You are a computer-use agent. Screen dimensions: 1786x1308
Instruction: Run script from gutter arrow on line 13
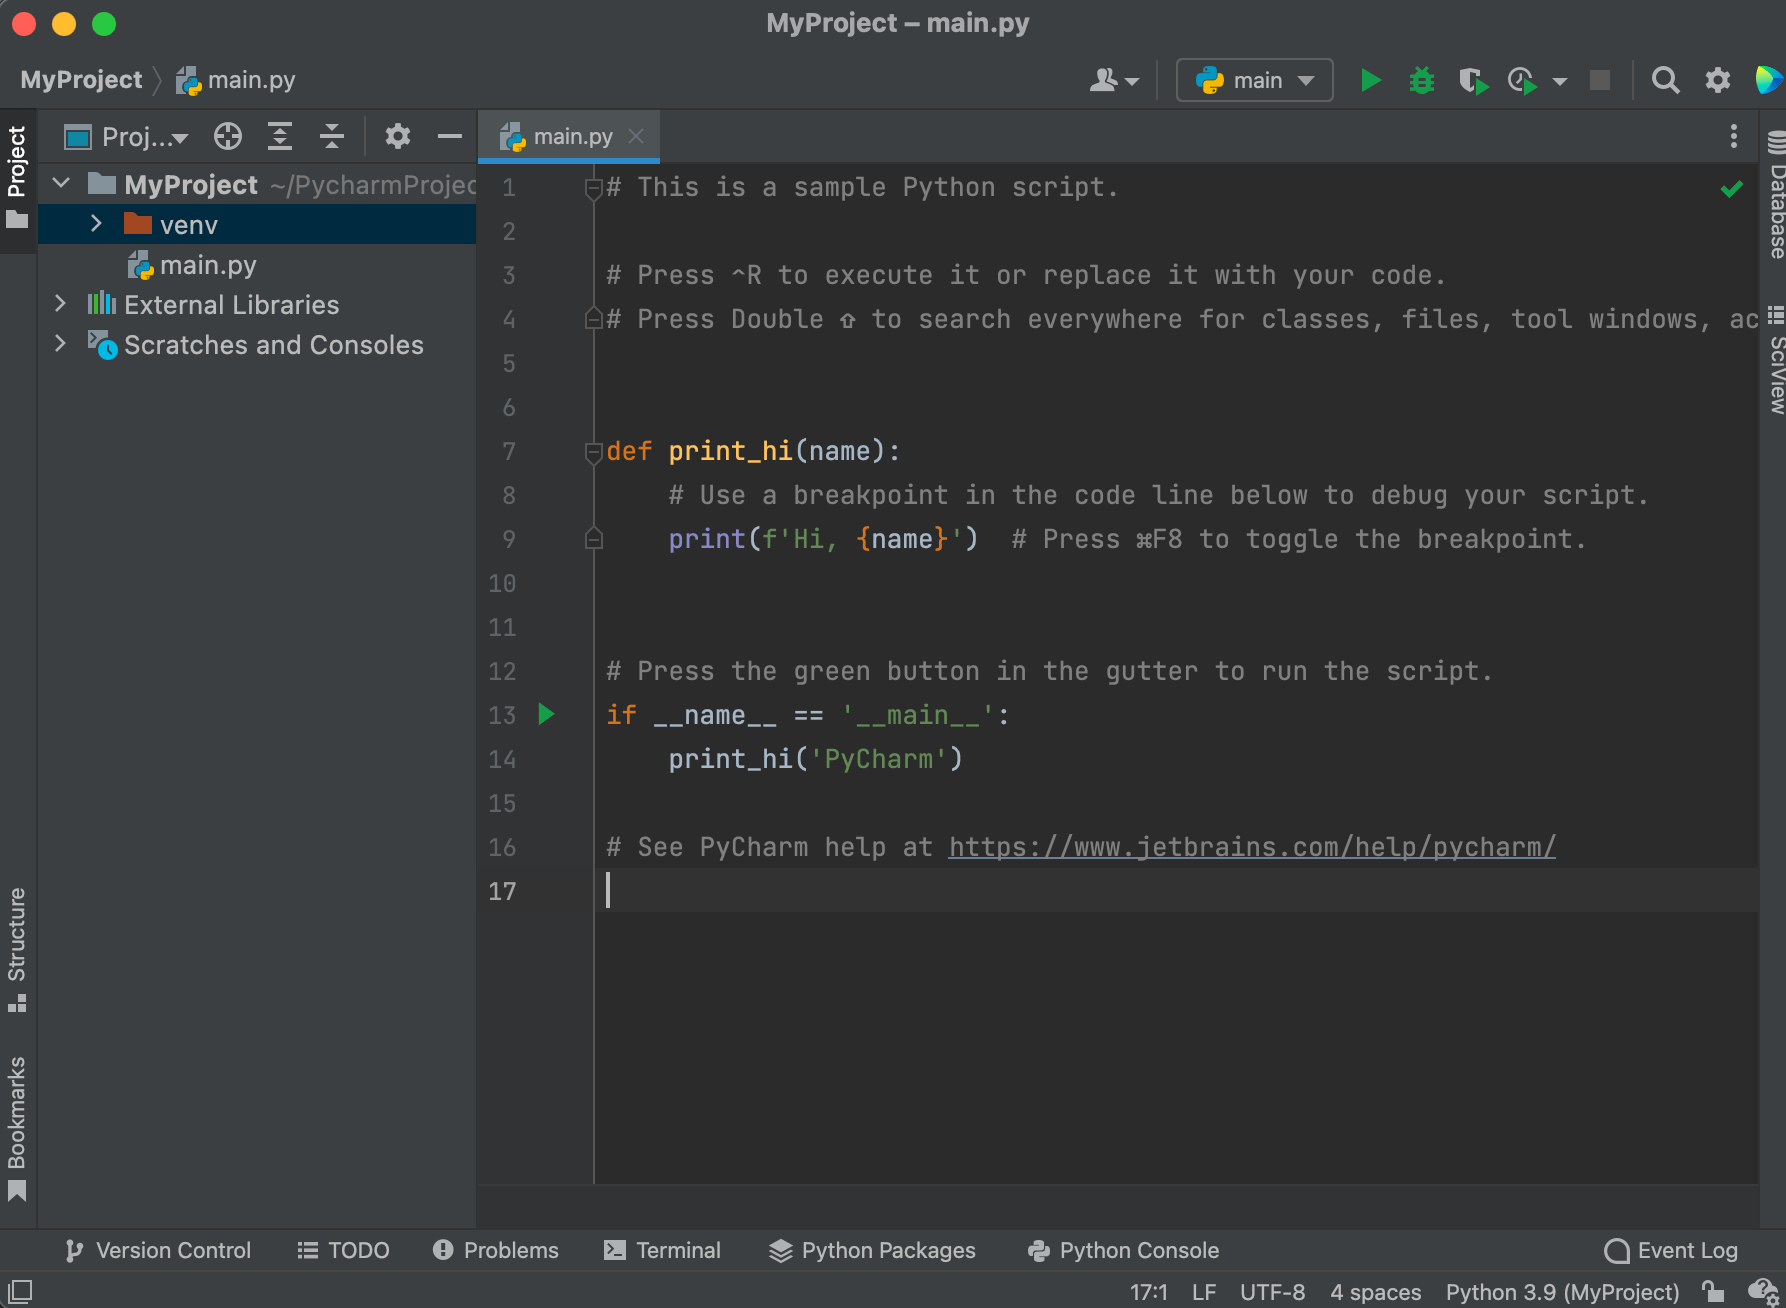[x=546, y=714]
